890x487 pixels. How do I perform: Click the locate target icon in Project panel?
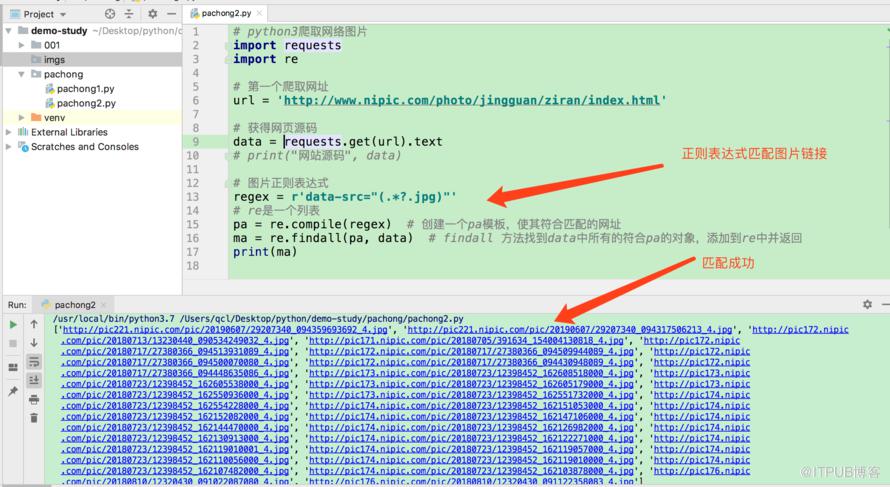coord(110,14)
